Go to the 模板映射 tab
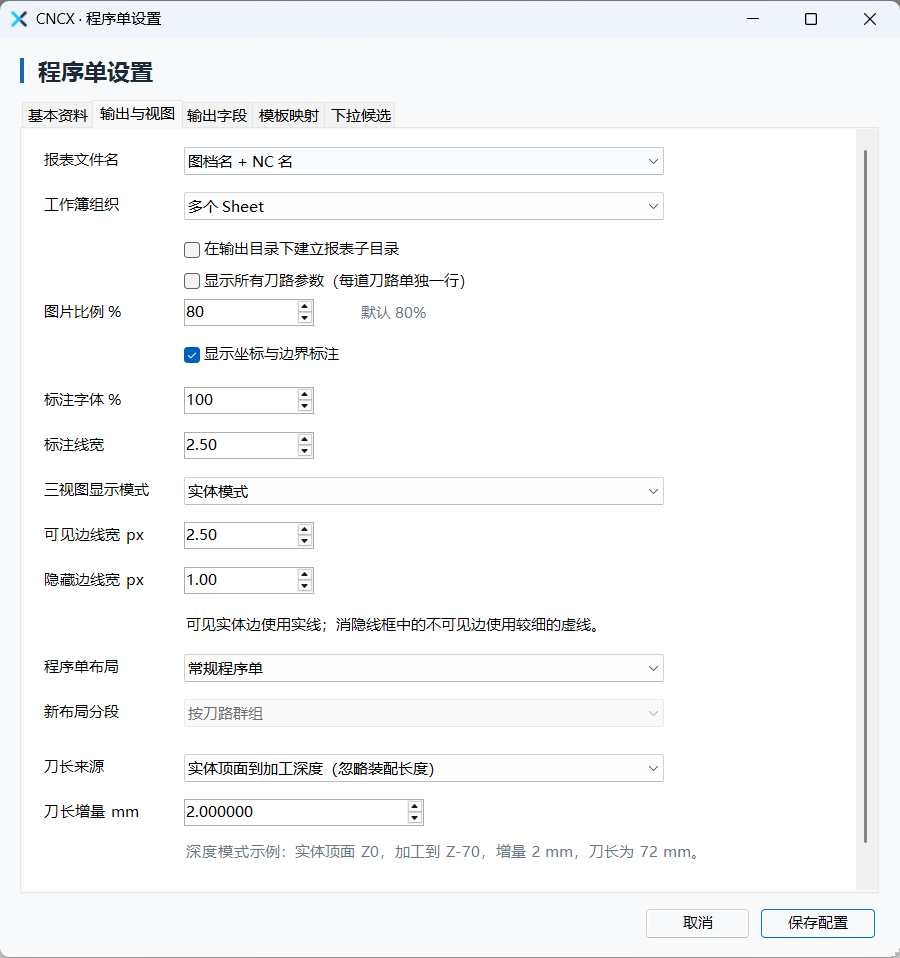This screenshot has height=958, width=900. (x=288, y=115)
